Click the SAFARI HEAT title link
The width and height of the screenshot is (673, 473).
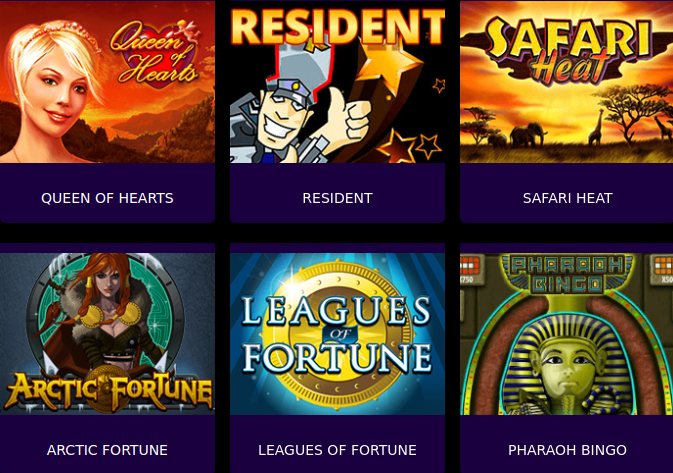click(567, 198)
